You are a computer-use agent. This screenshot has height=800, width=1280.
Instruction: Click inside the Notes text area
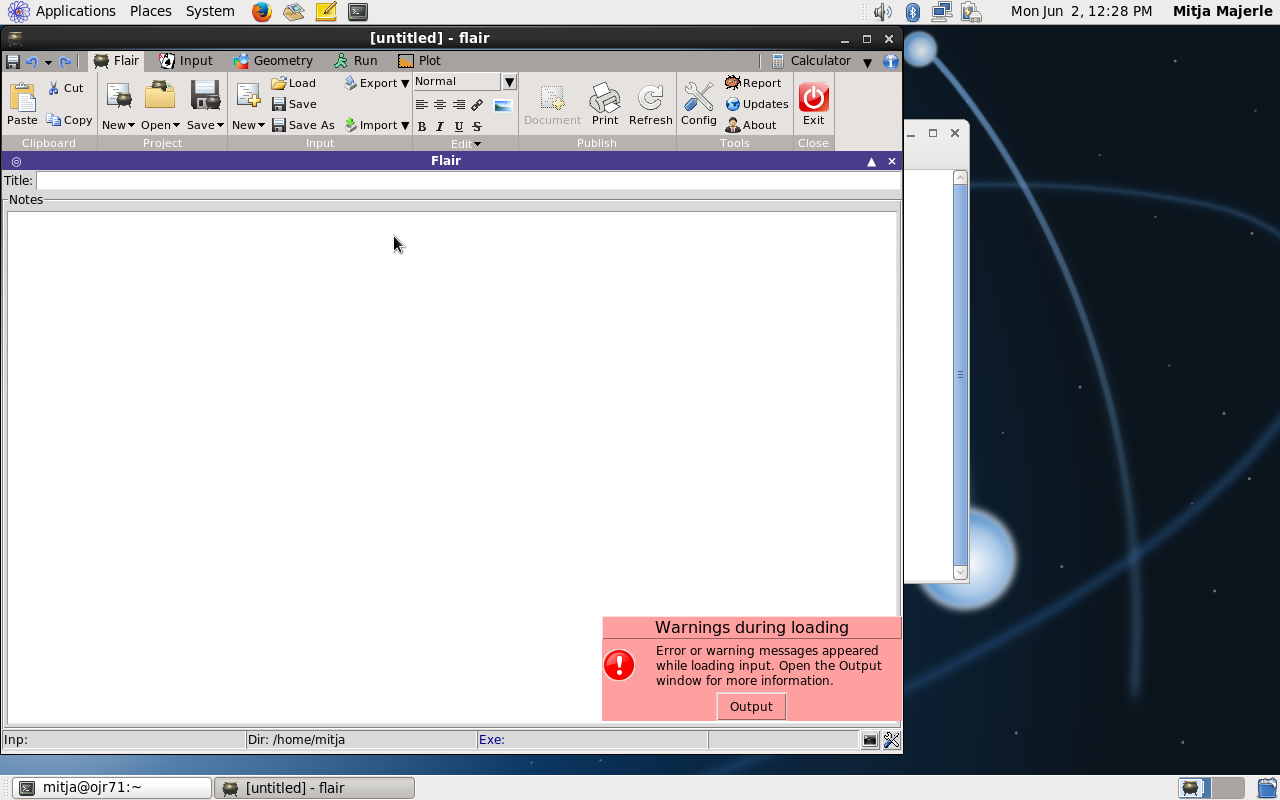(x=452, y=467)
